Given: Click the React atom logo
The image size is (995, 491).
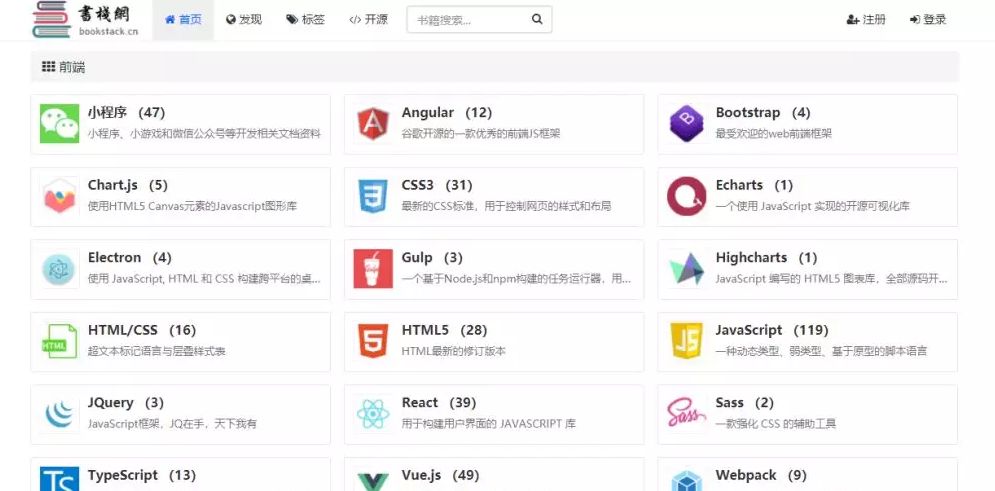Looking at the screenshot, I should click(x=373, y=414).
